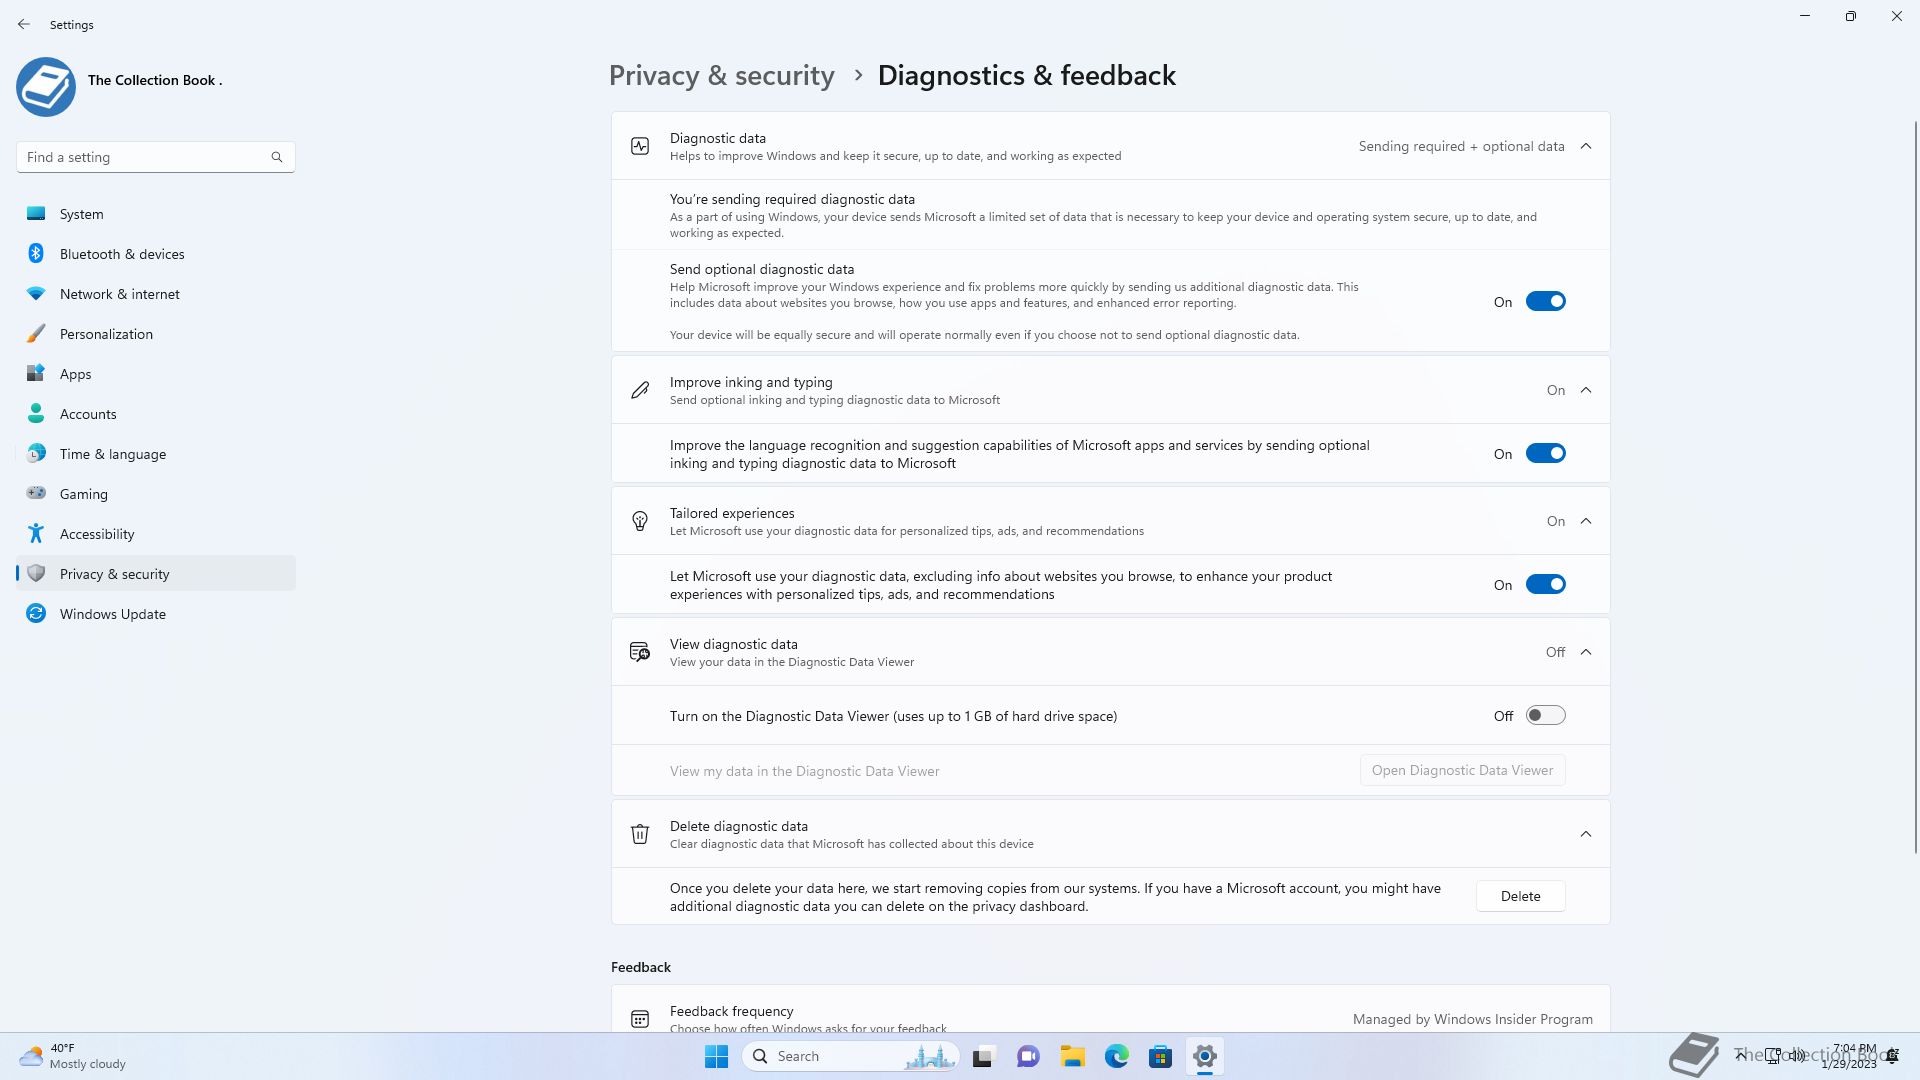Click the Diagnostic data pulse icon

(x=640, y=146)
